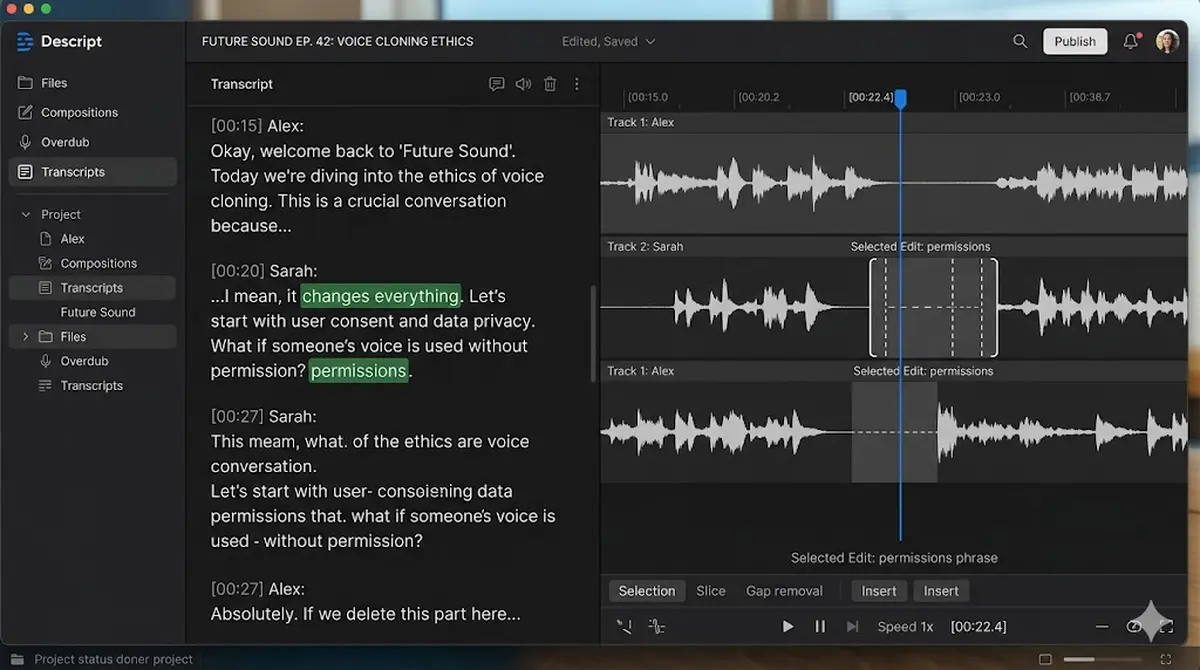Select Transcripts in the top sidebar
Image resolution: width=1200 pixels, height=670 pixels.
point(93,172)
